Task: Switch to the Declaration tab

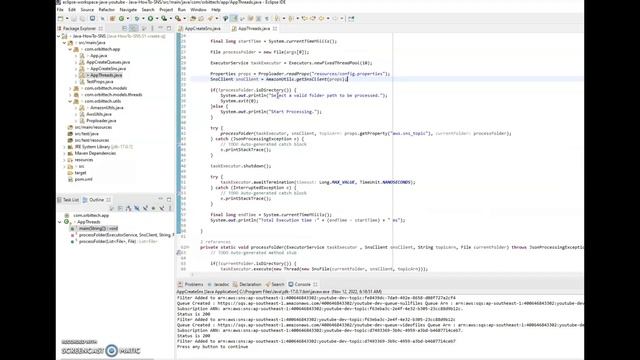Action: [247, 284]
